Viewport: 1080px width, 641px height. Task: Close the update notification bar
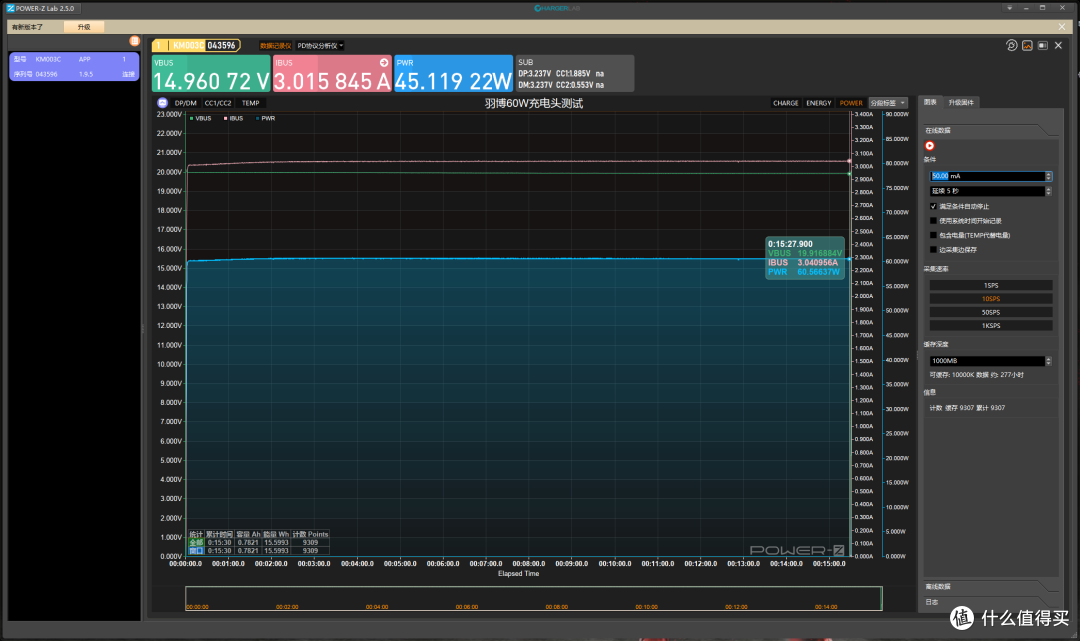[1061, 27]
